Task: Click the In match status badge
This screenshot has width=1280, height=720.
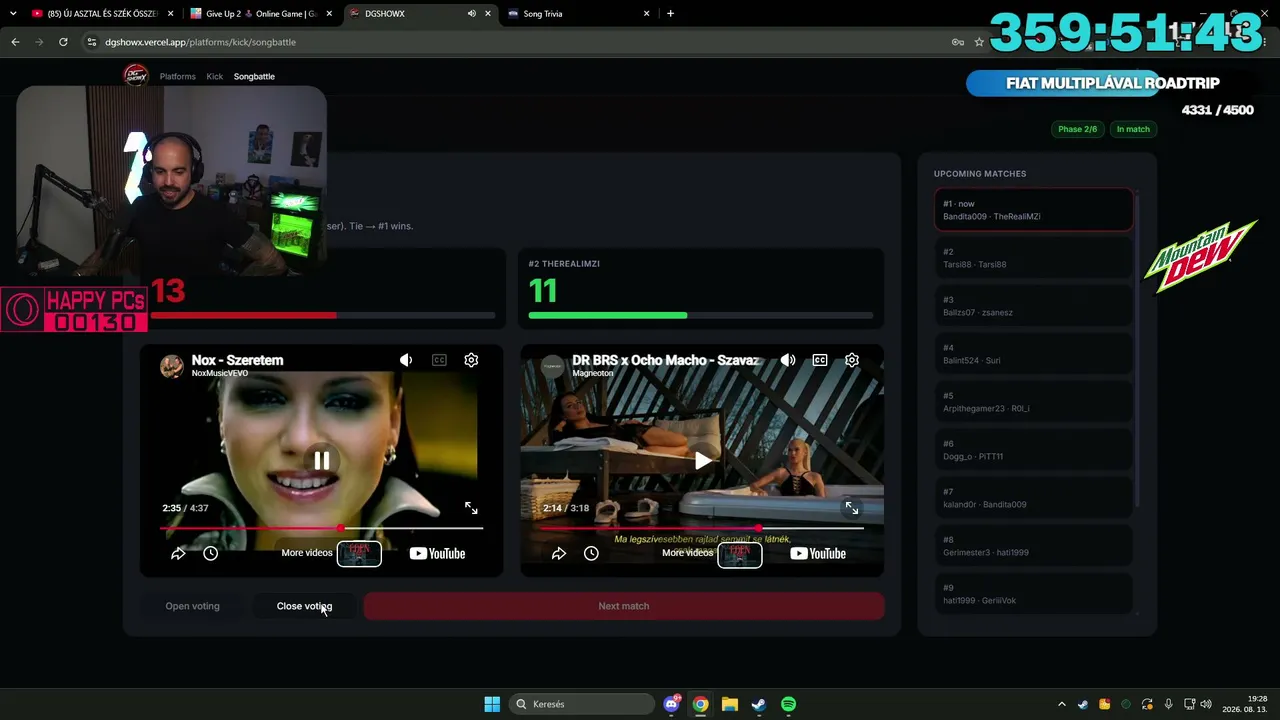Action: point(1133,129)
